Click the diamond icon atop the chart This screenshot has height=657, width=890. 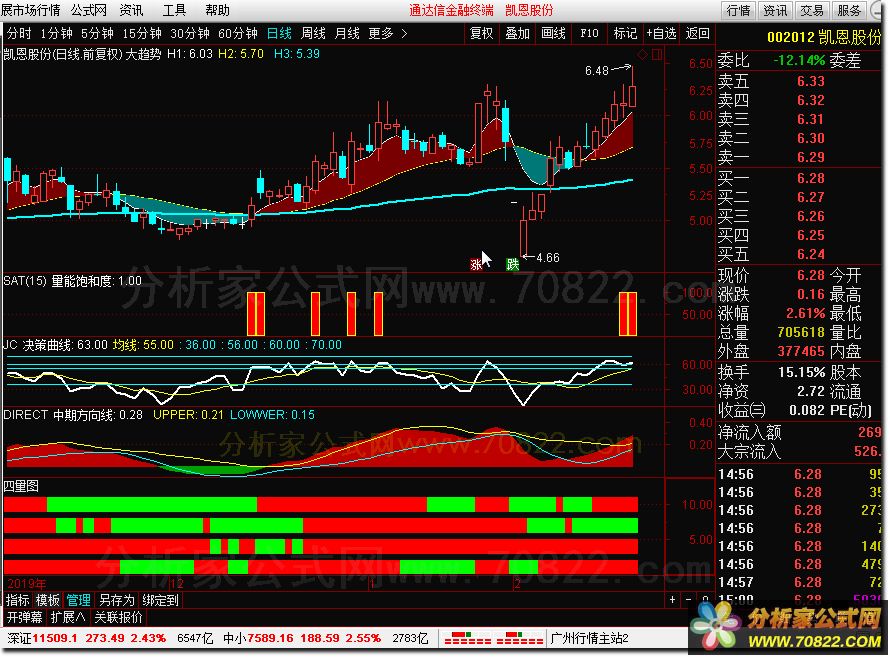[642, 53]
